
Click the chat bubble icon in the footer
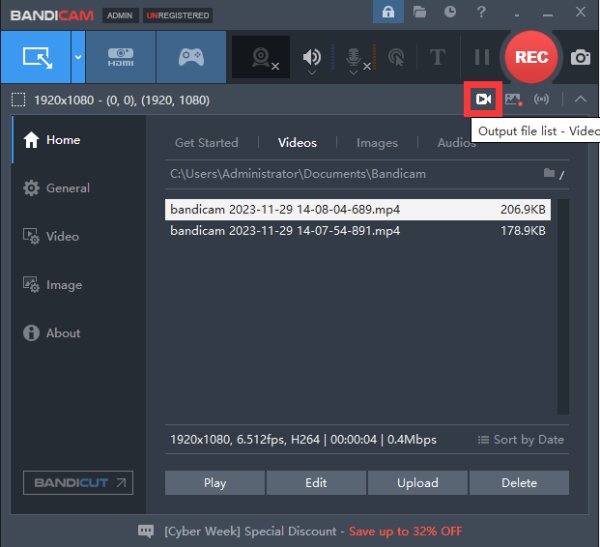[x=146, y=531]
